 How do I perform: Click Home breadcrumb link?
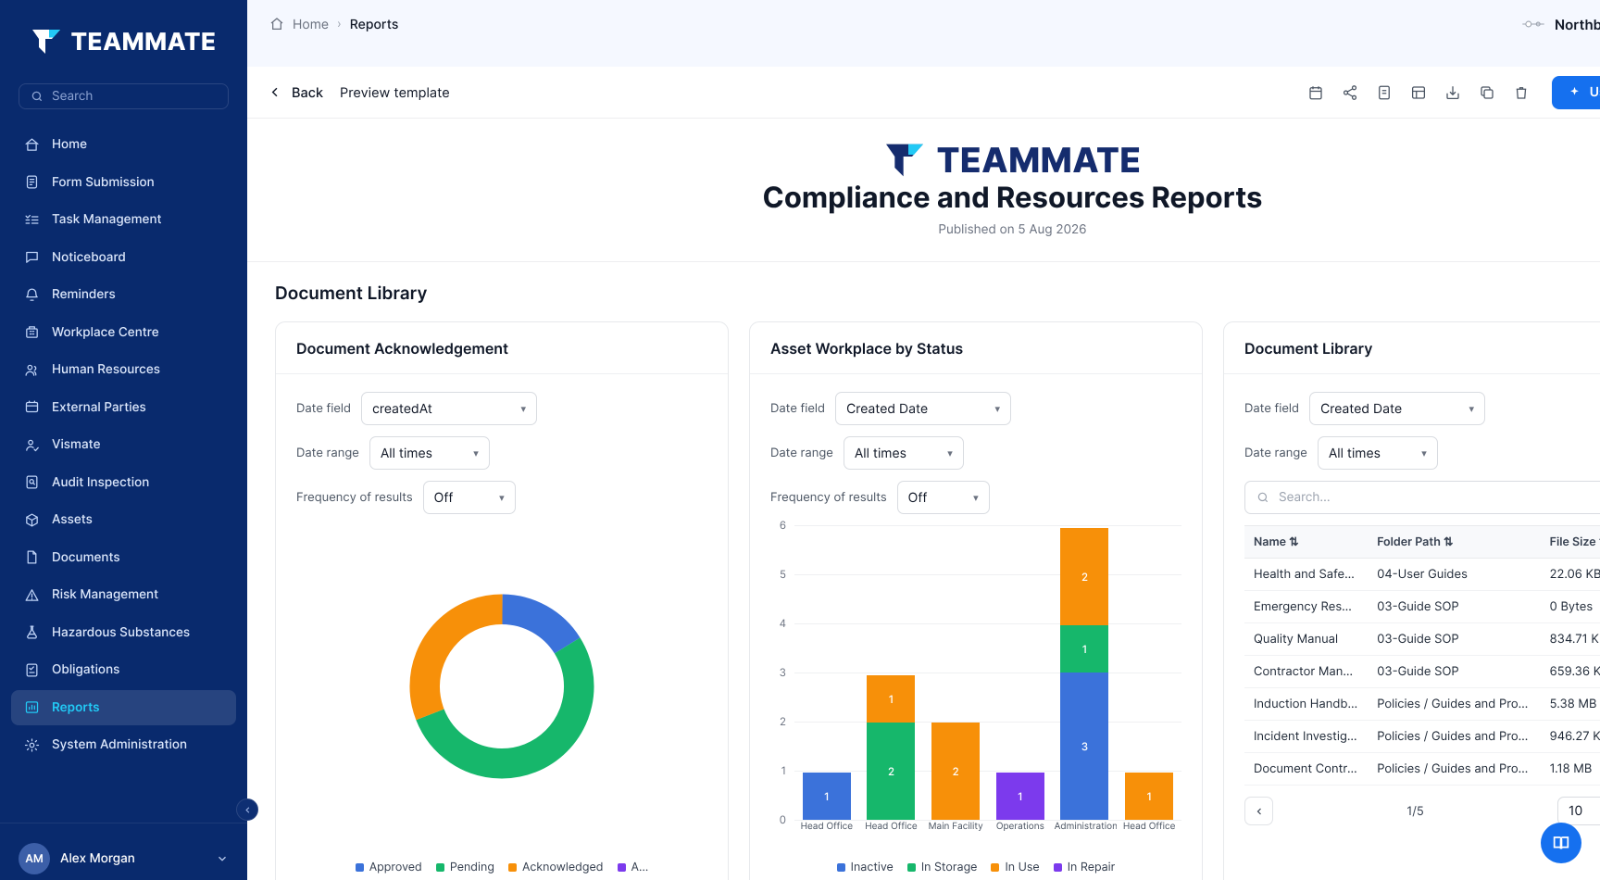pos(310,24)
